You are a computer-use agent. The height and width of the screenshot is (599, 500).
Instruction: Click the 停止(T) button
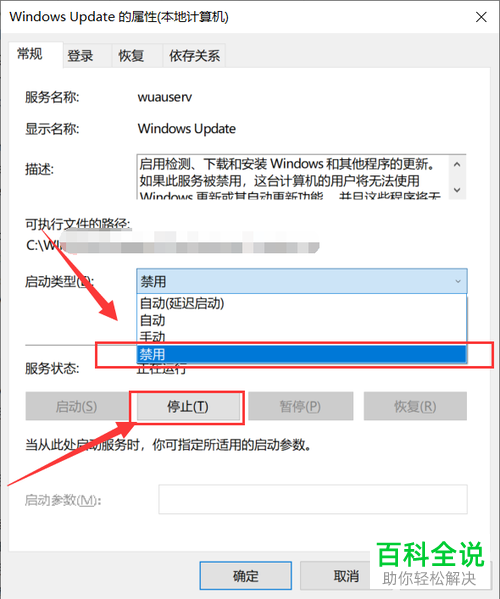tap(188, 406)
